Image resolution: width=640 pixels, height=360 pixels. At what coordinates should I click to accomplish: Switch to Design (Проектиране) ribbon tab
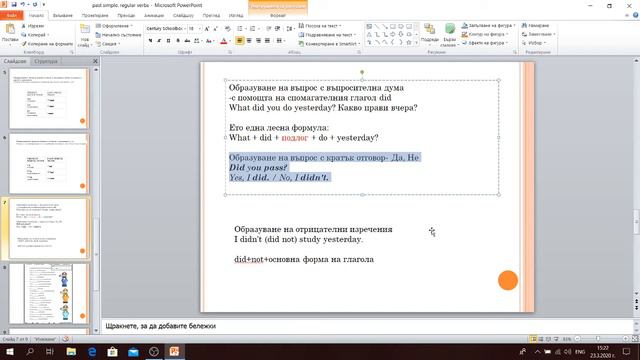(x=95, y=16)
